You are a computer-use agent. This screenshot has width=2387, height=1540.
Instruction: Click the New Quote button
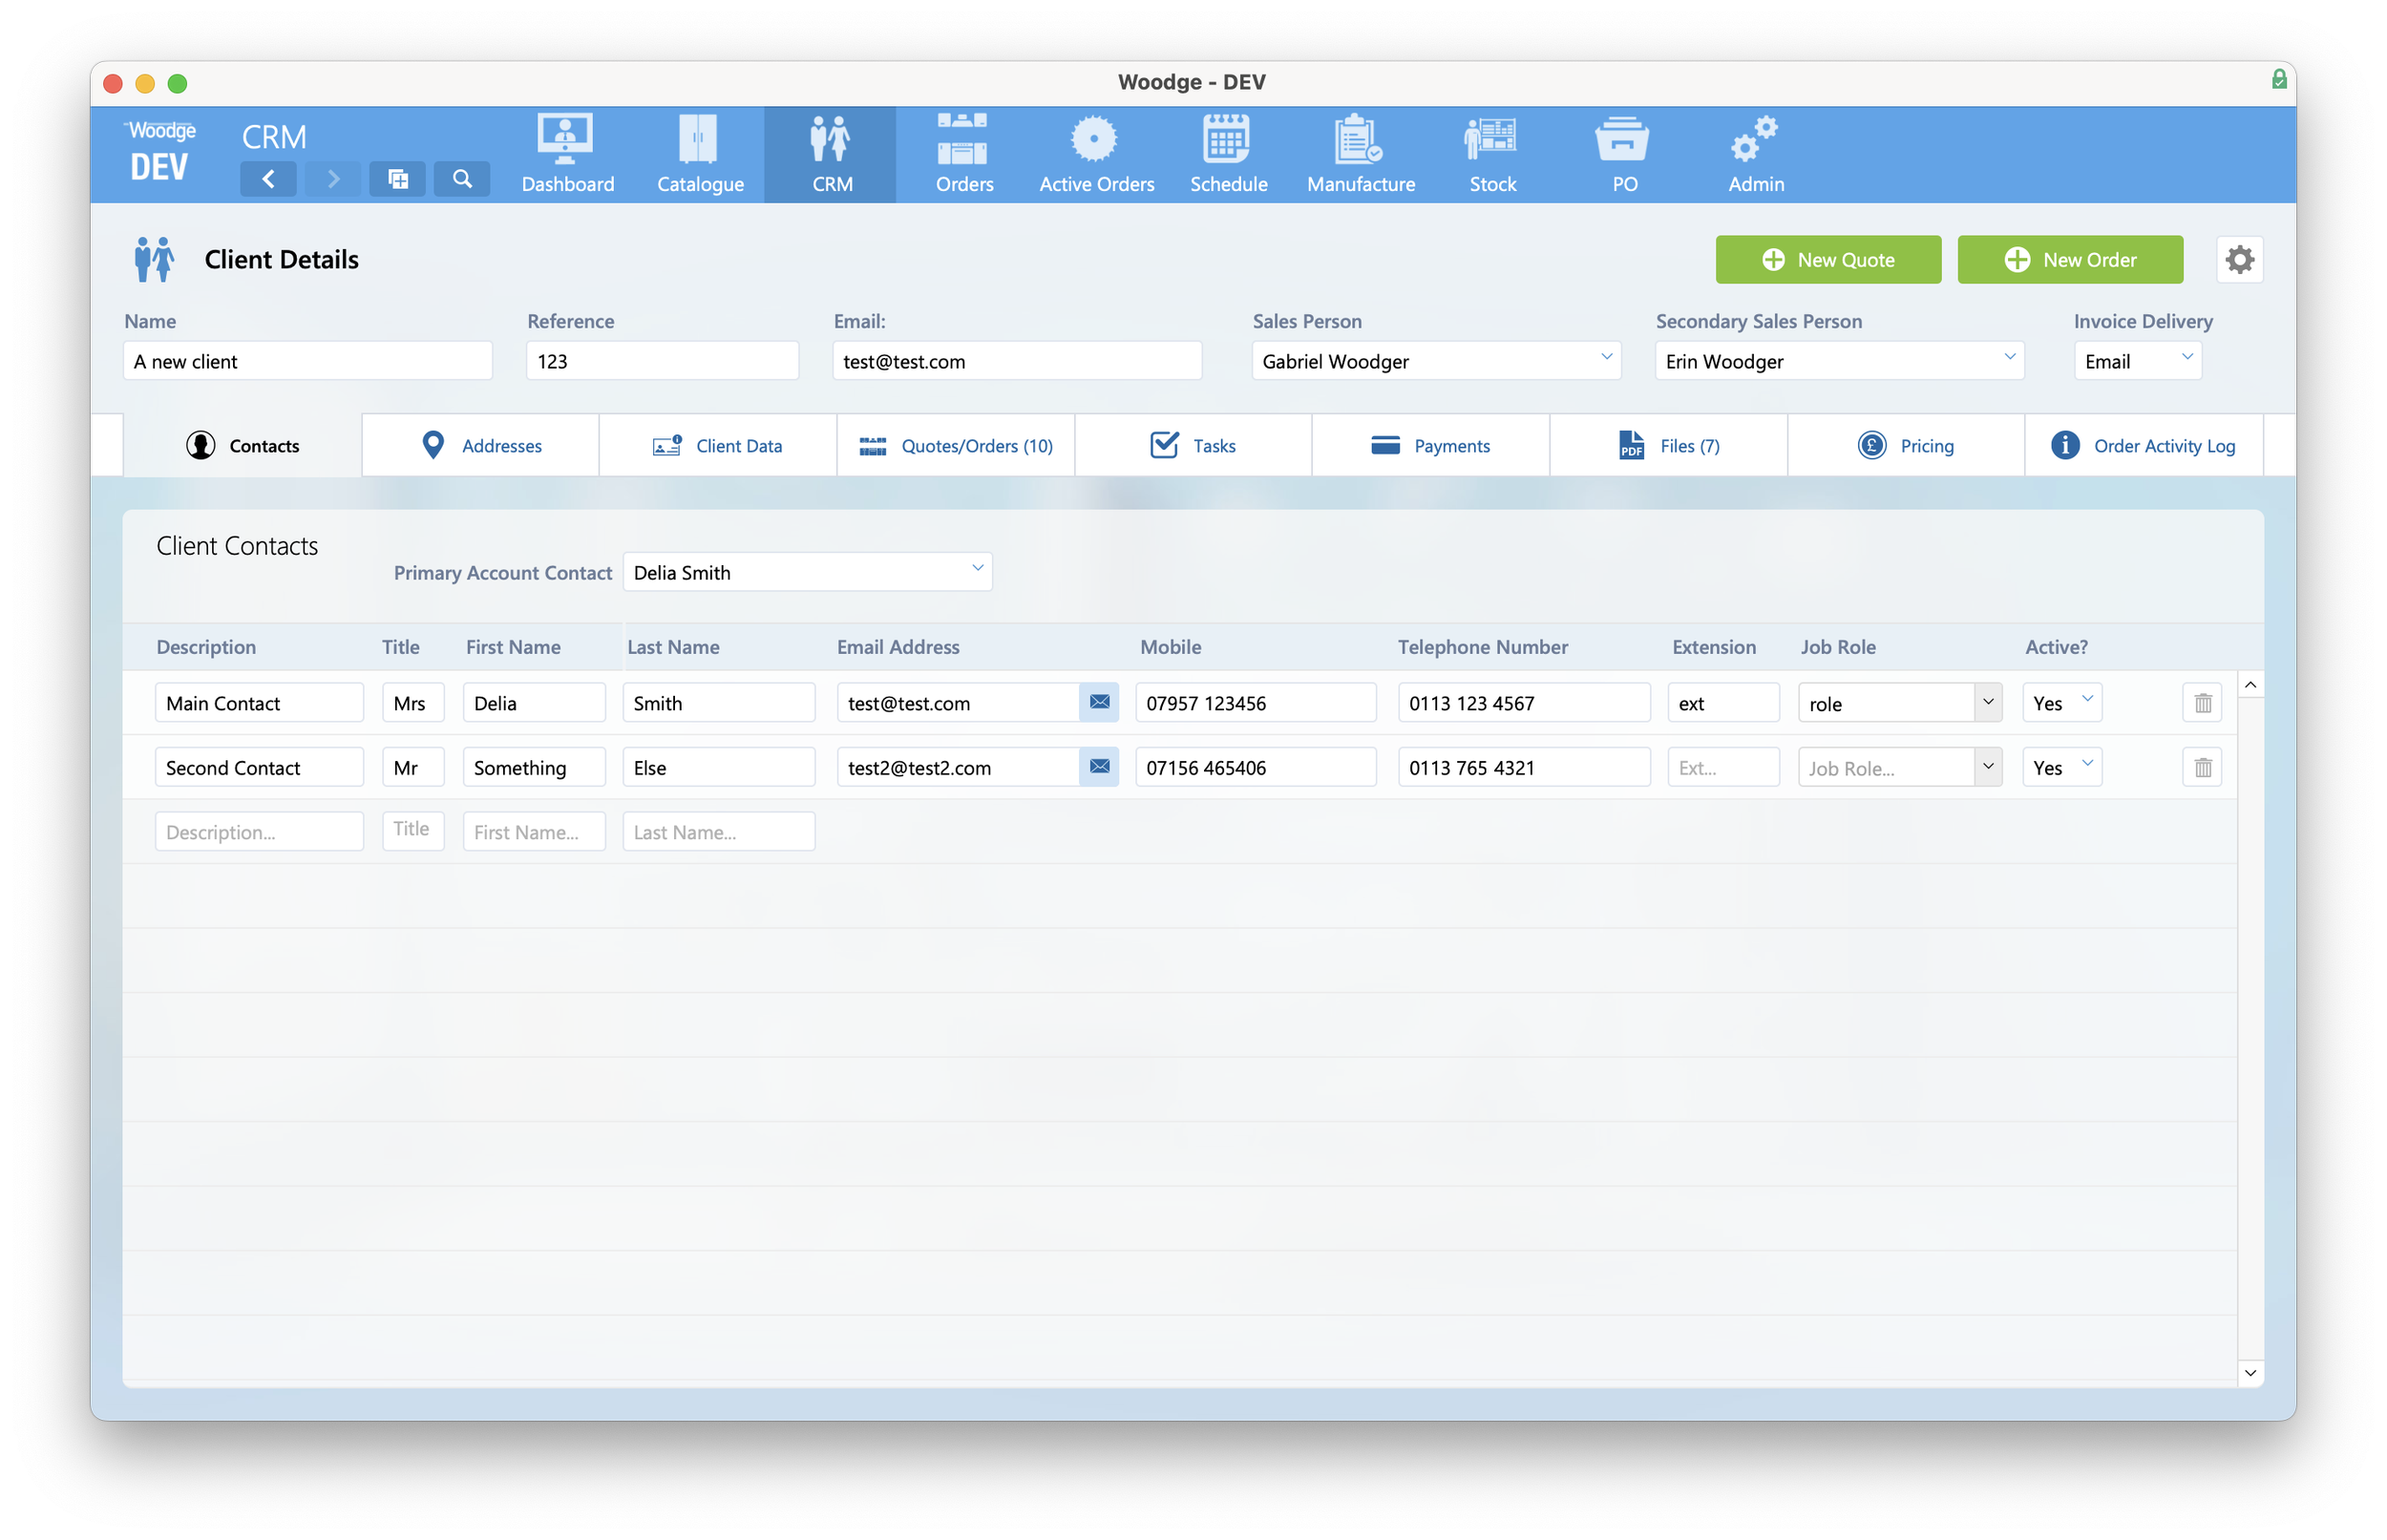coord(1827,260)
